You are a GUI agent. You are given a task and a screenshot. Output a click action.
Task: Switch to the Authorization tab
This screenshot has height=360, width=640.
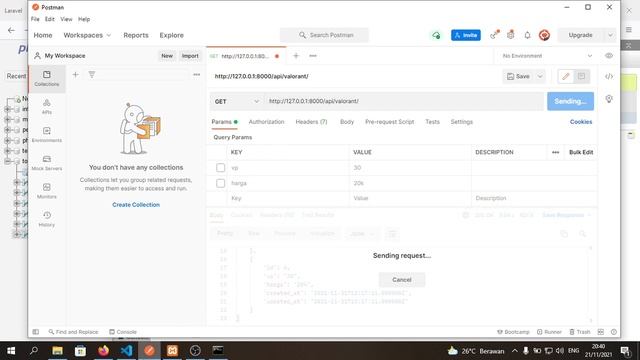pyautogui.click(x=266, y=122)
